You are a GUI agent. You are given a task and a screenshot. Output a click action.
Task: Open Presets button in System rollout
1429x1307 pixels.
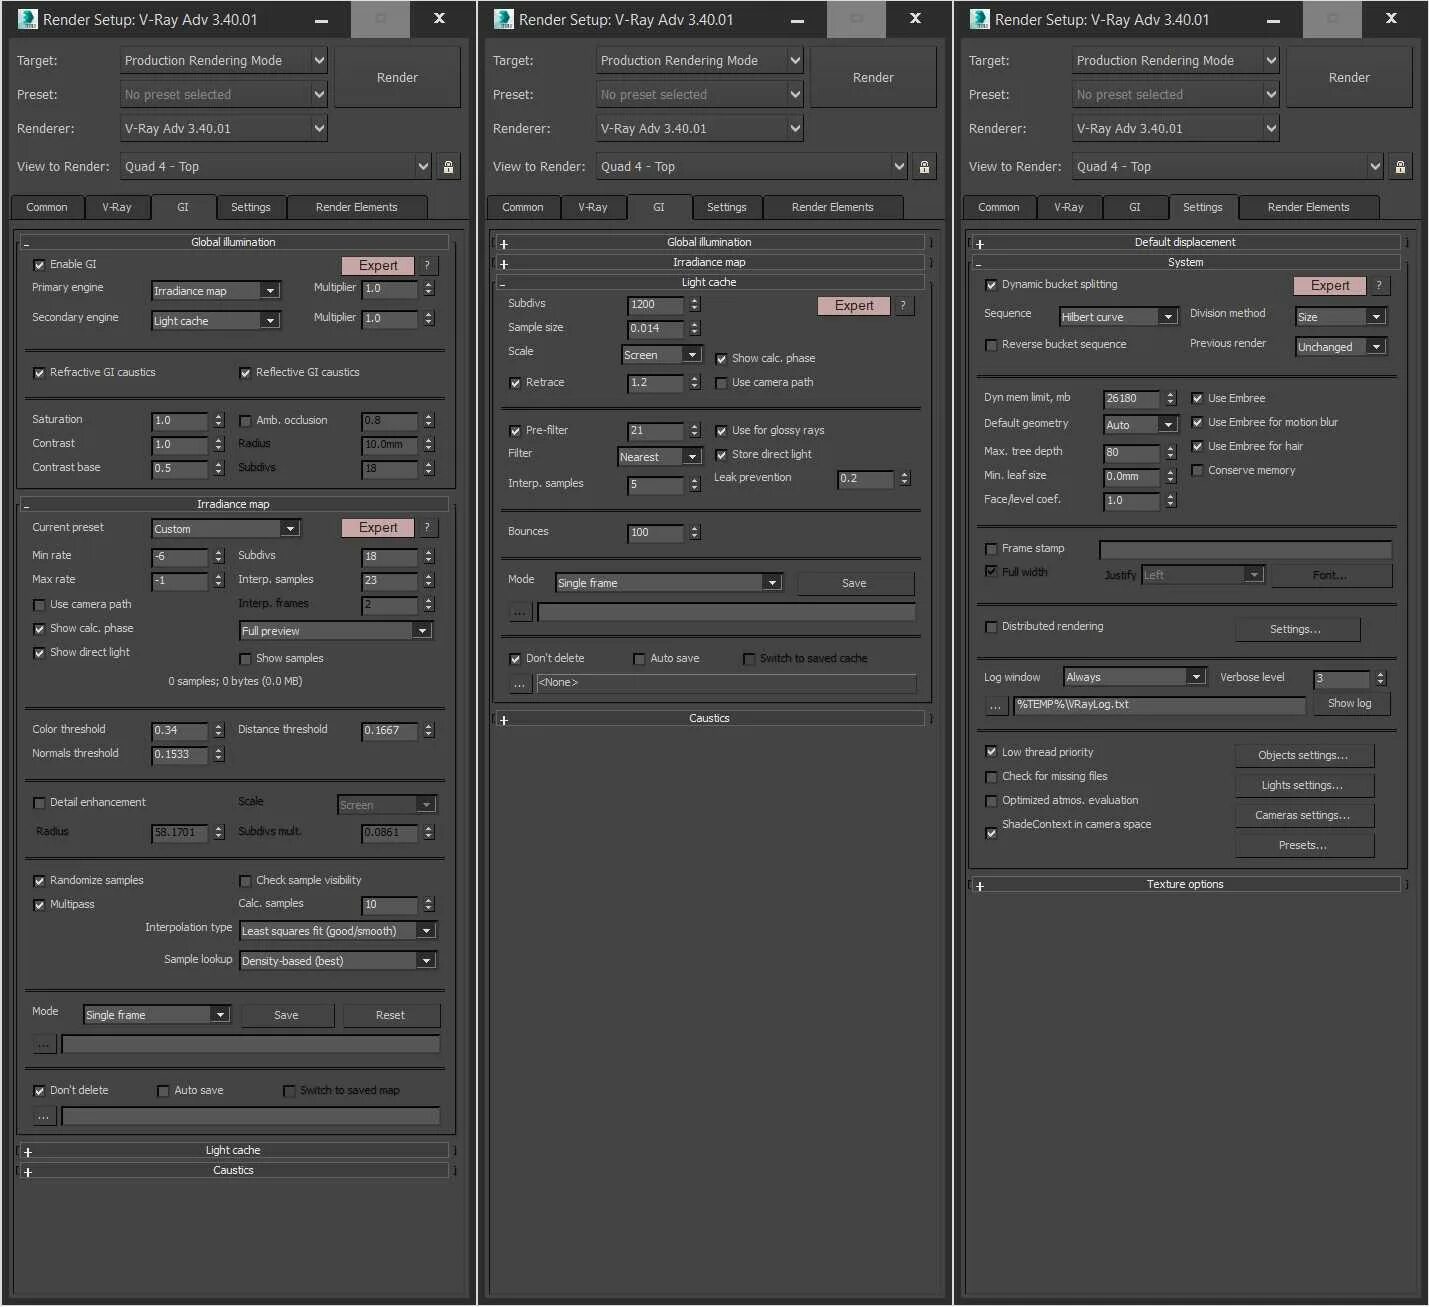1303,846
